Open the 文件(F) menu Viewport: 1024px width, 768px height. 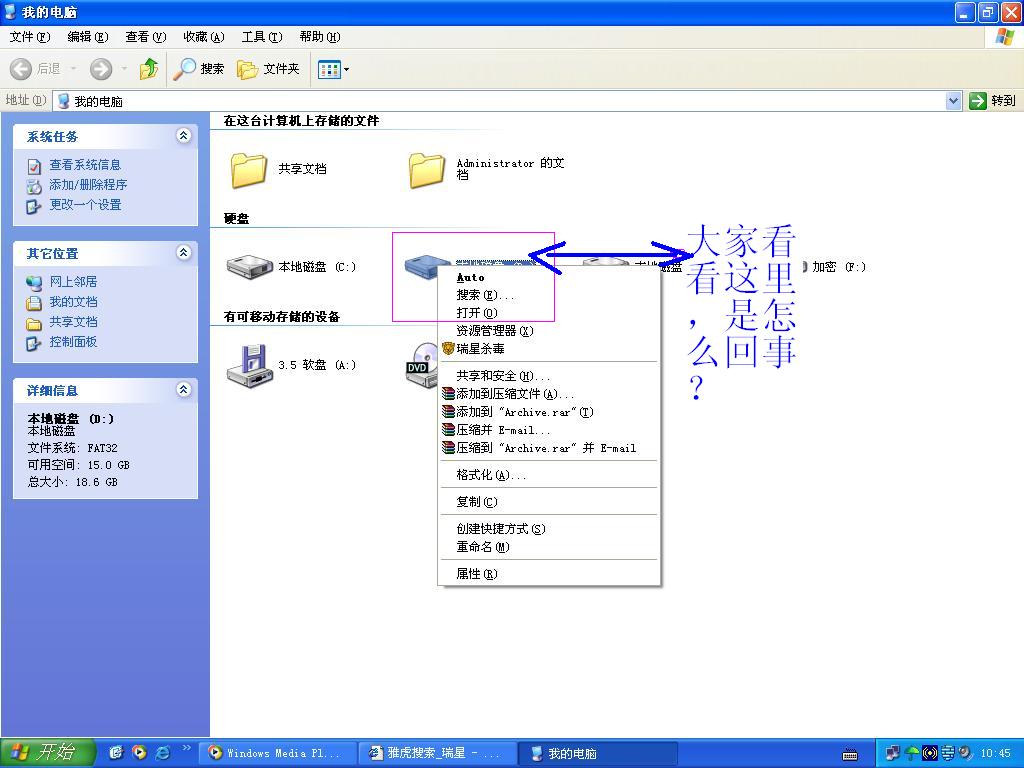pyautogui.click(x=30, y=37)
